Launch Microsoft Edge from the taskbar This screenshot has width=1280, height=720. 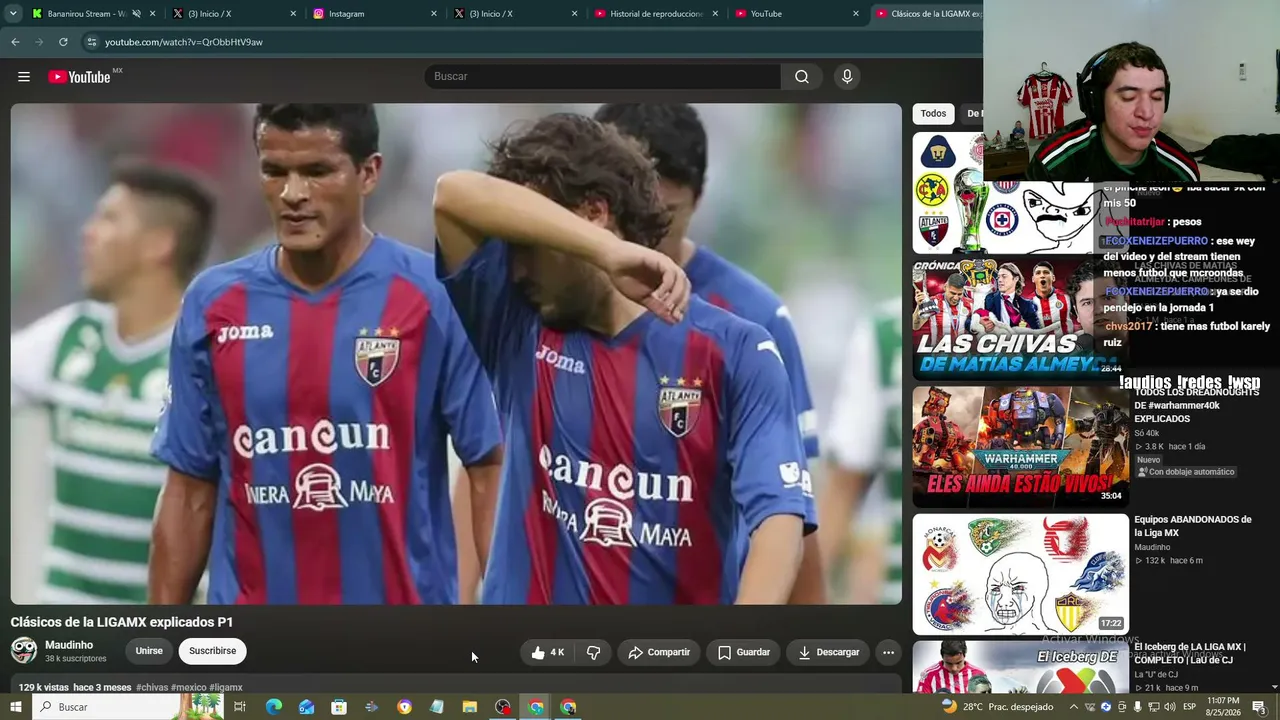(x=273, y=707)
